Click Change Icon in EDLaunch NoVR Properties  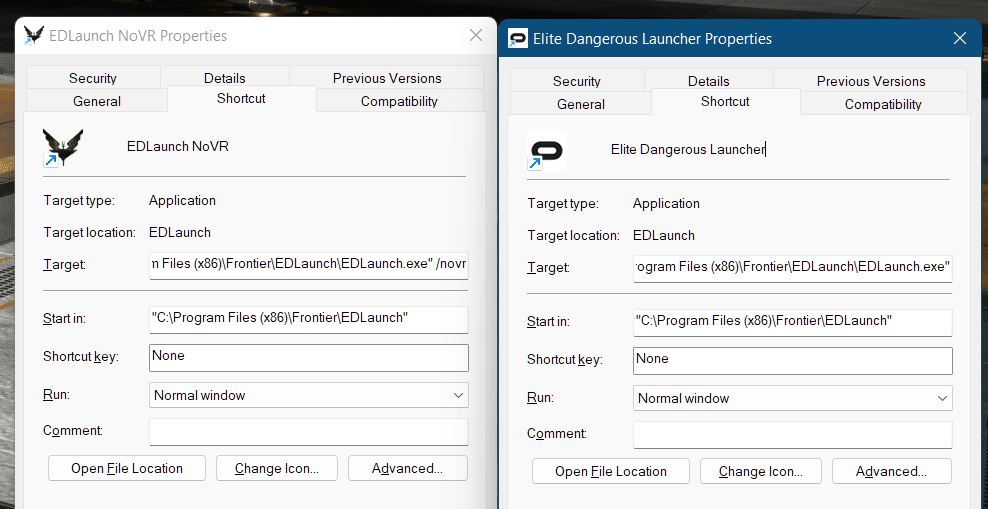point(277,468)
